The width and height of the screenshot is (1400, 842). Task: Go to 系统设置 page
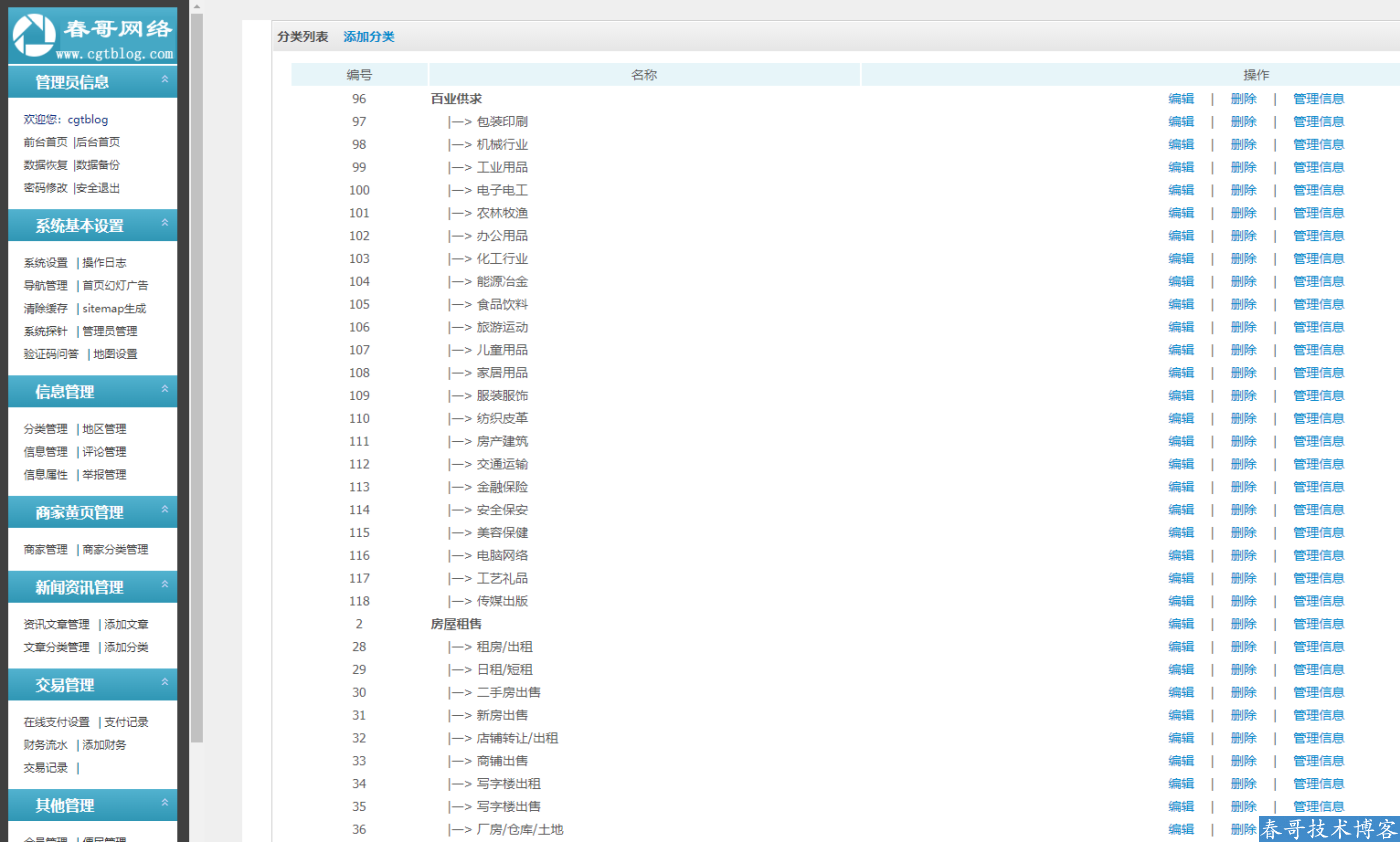[46, 263]
